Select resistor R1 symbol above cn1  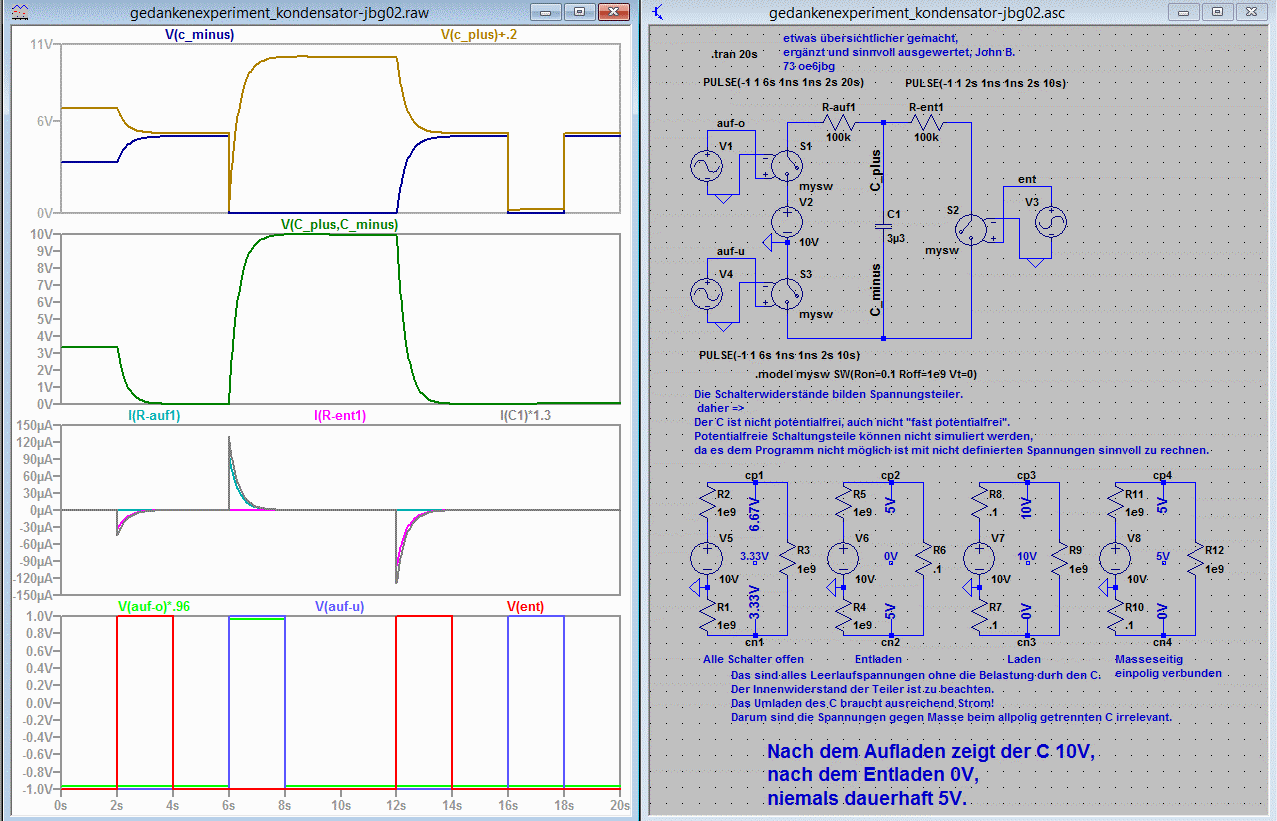click(x=705, y=613)
